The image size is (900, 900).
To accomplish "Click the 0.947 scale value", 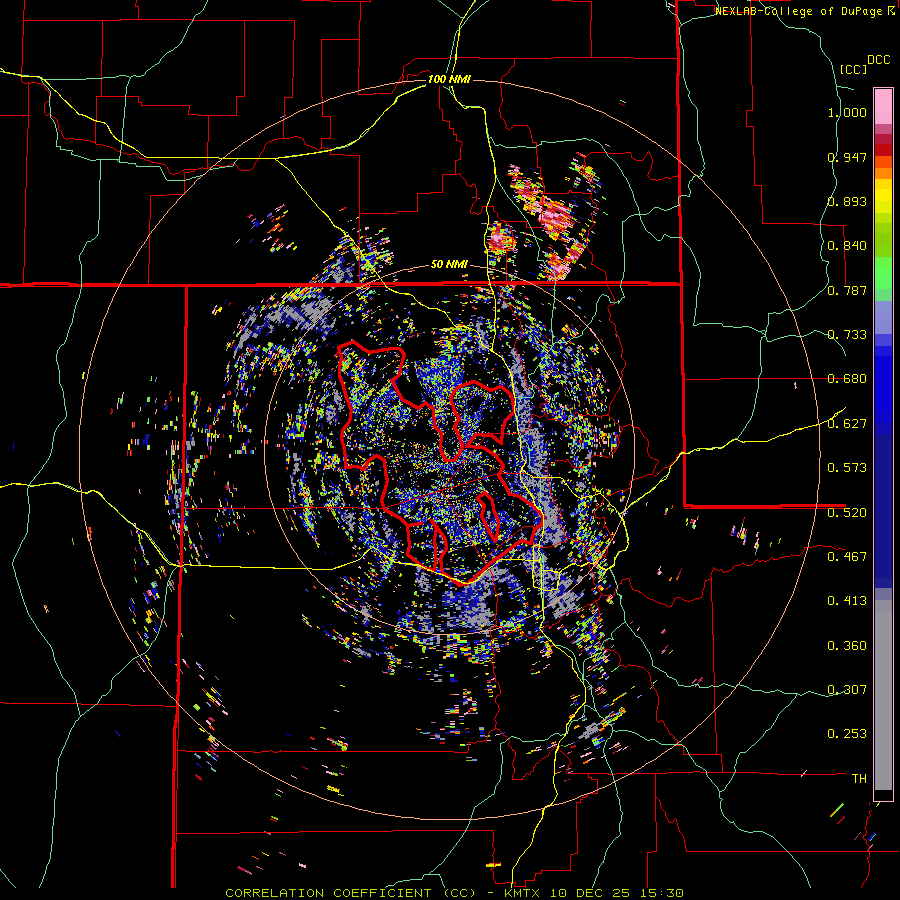I will click(x=847, y=157).
